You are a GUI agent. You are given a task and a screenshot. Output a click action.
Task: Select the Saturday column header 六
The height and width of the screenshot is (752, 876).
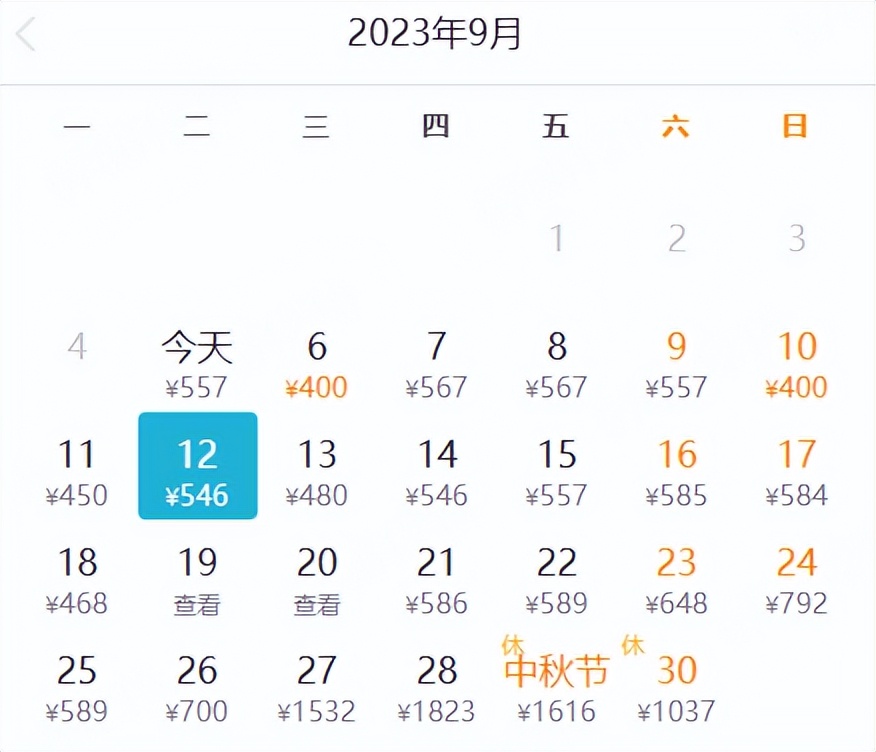pos(676,127)
